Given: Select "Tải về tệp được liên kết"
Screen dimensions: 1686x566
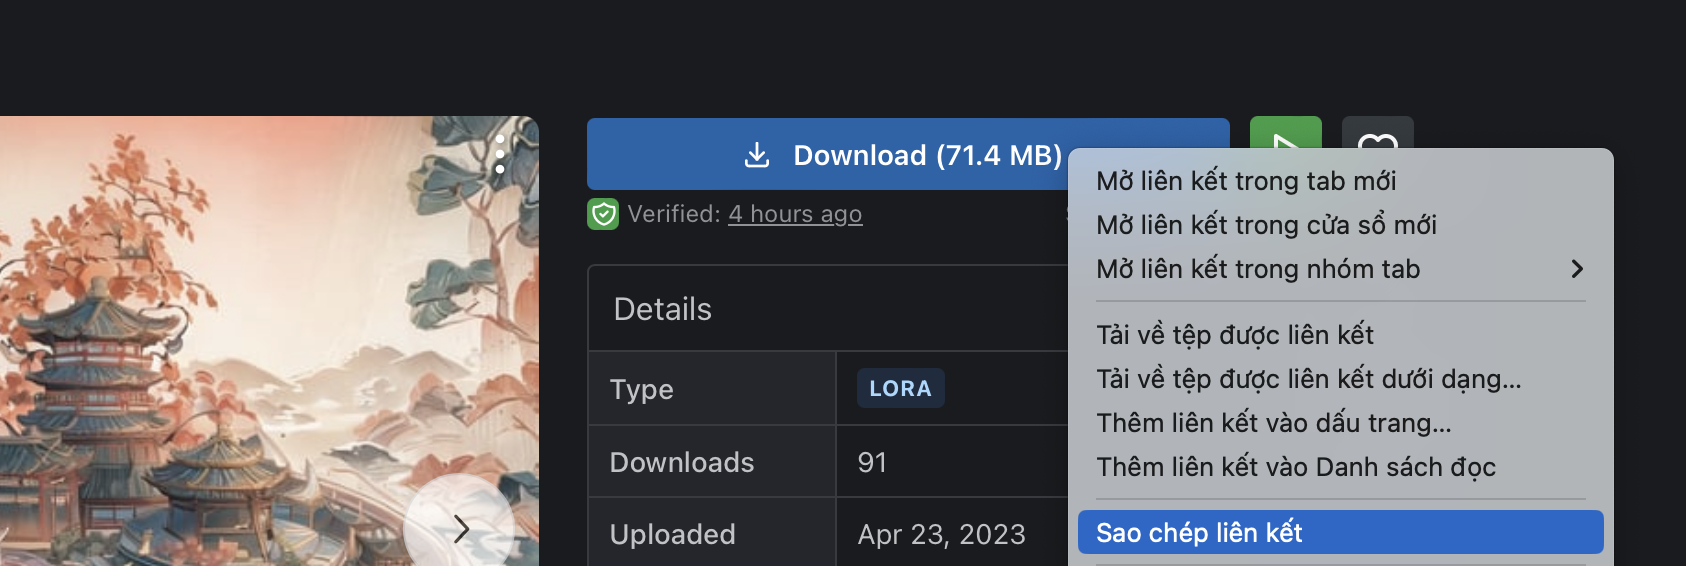Looking at the screenshot, I should tap(1235, 335).
